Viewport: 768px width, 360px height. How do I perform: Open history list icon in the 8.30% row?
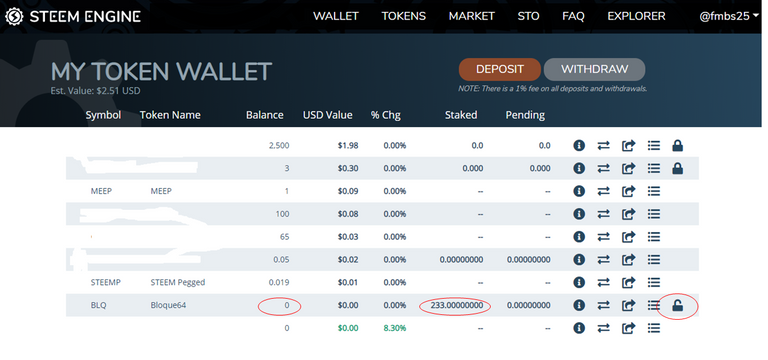click(x=653, y=328)
